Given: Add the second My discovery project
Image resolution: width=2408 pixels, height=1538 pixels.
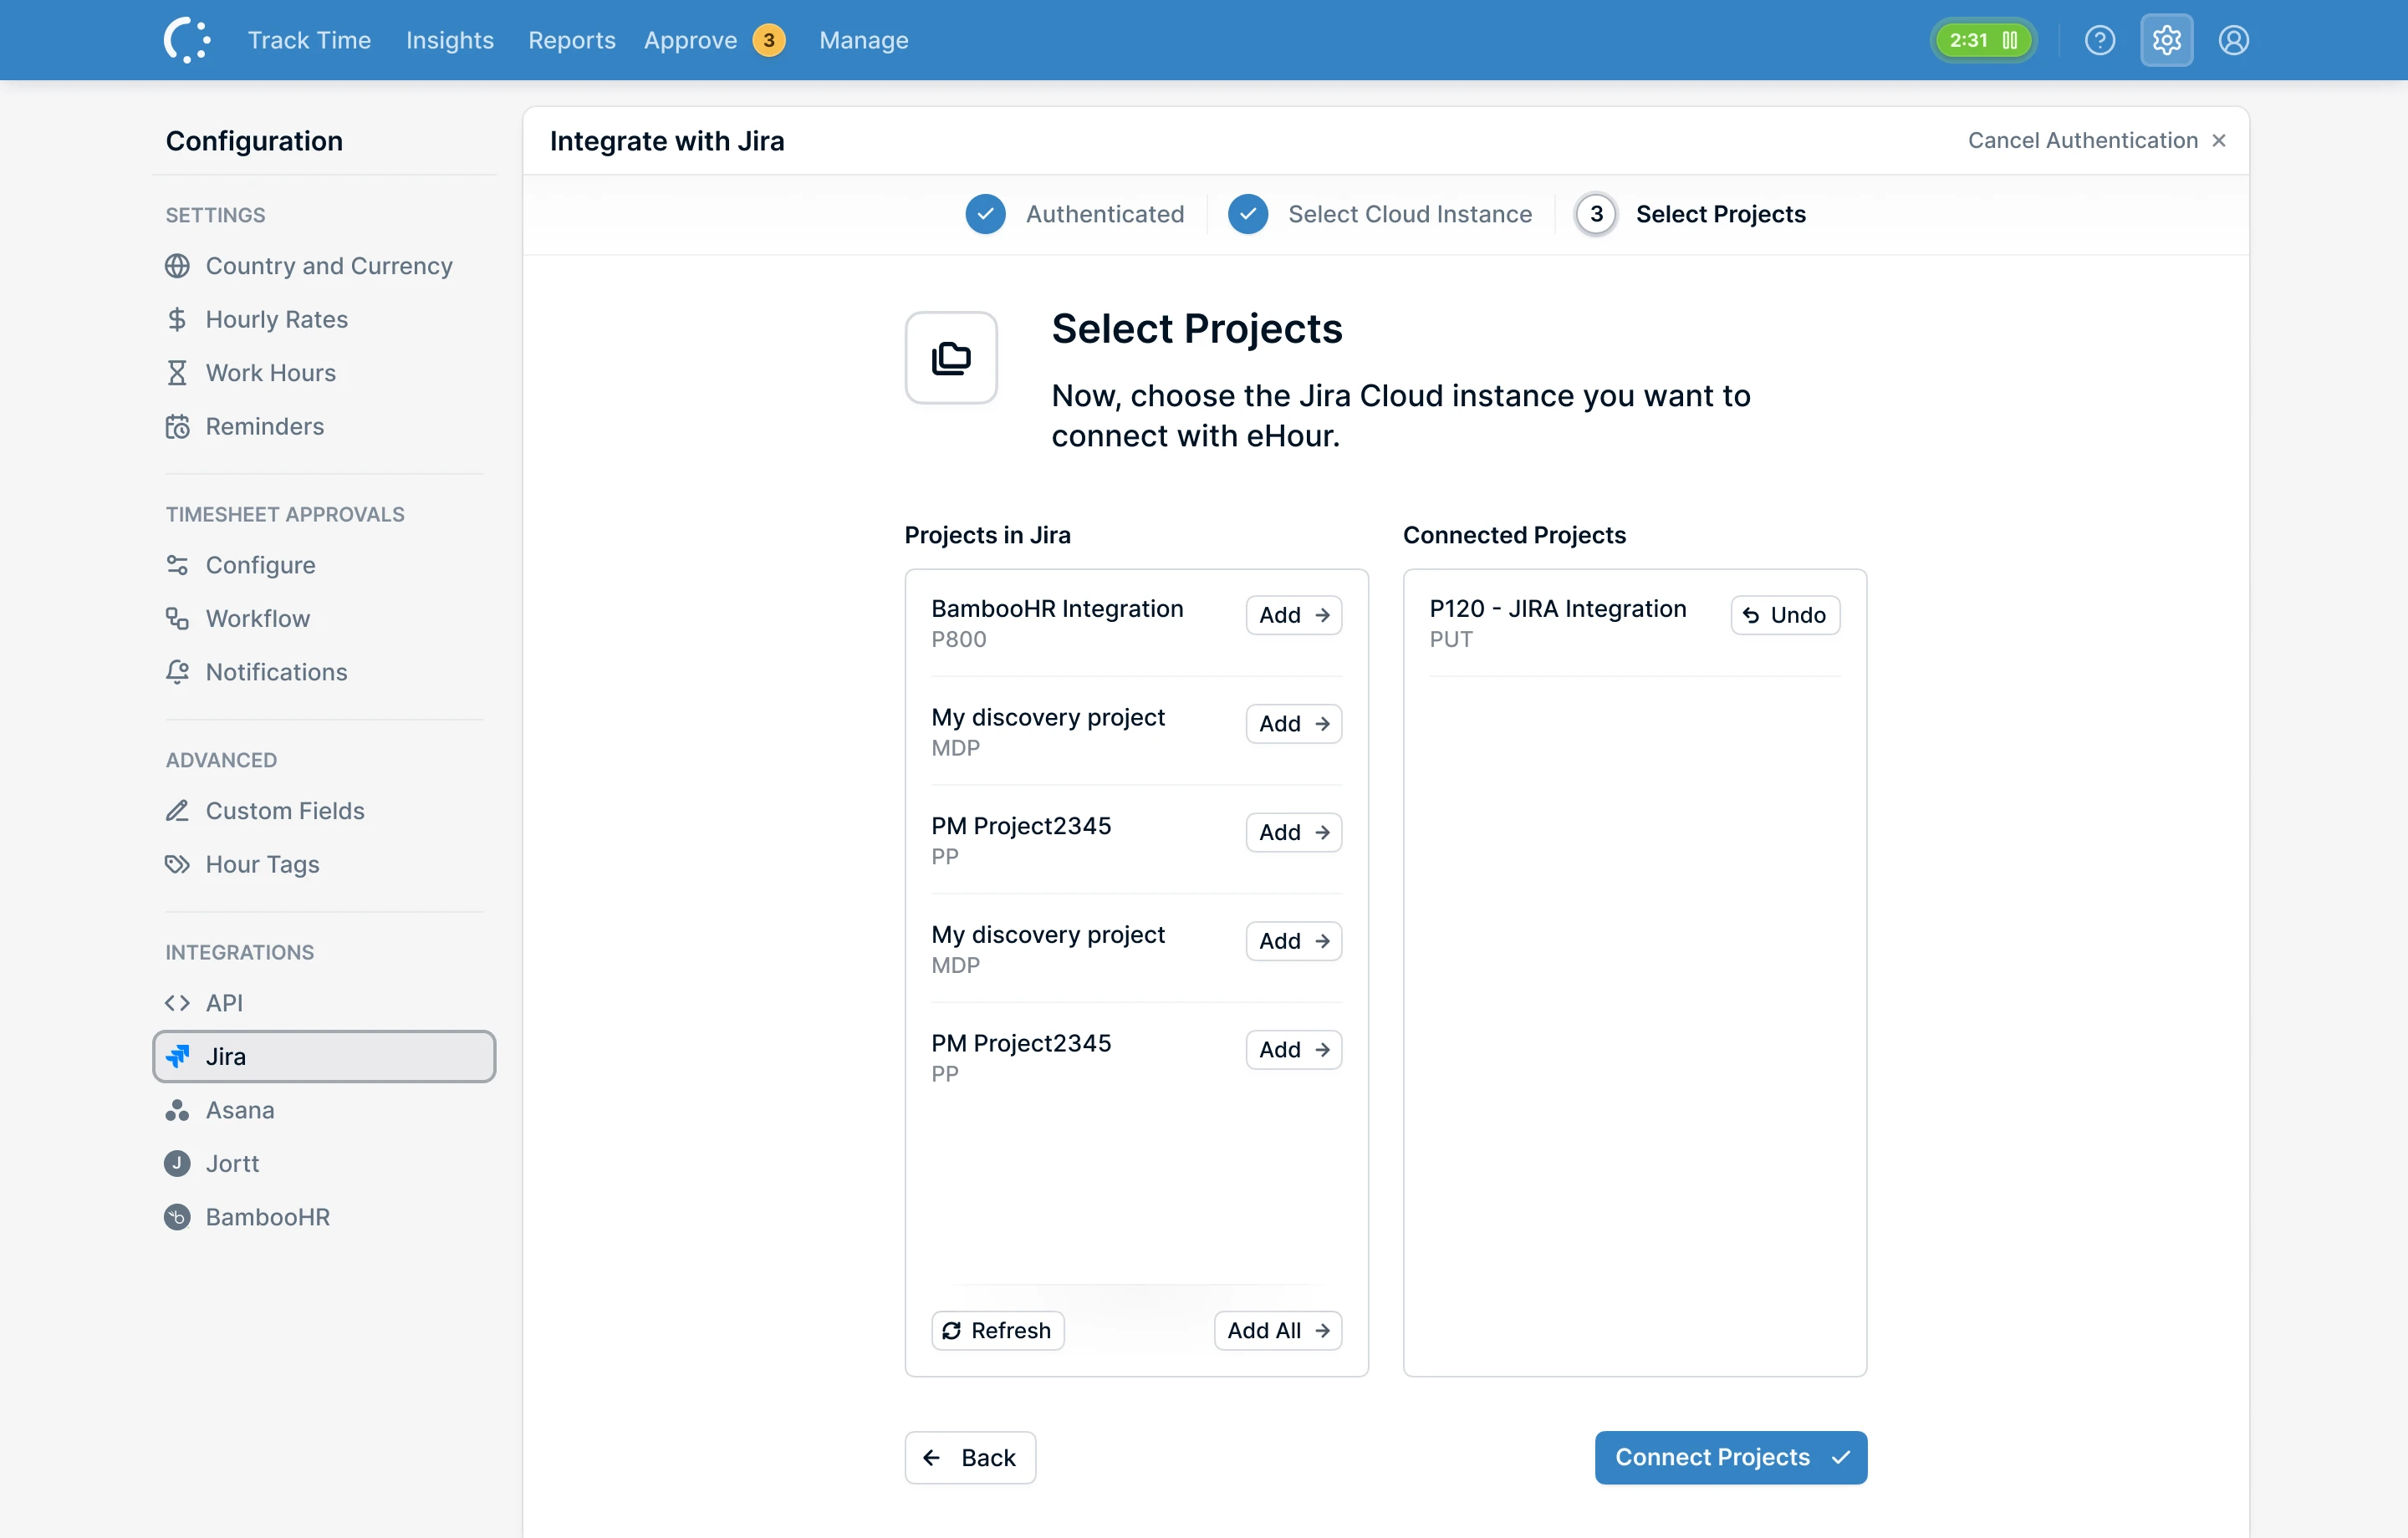Looking at the screenshot, I should (1294, 941).
